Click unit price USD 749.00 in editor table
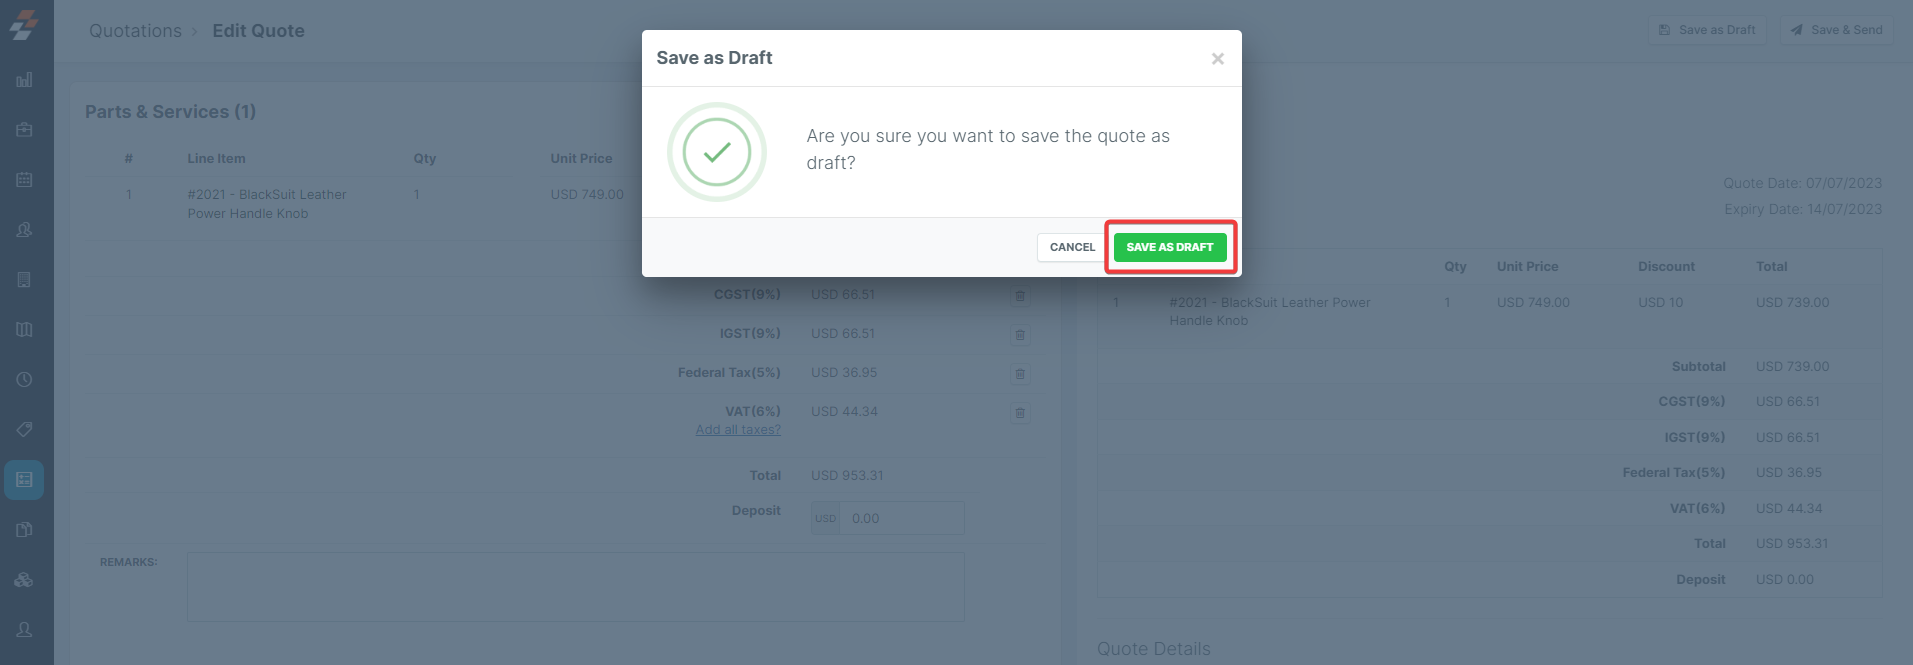The width and height of the screenshot is (1913, 665). [587, 195]
